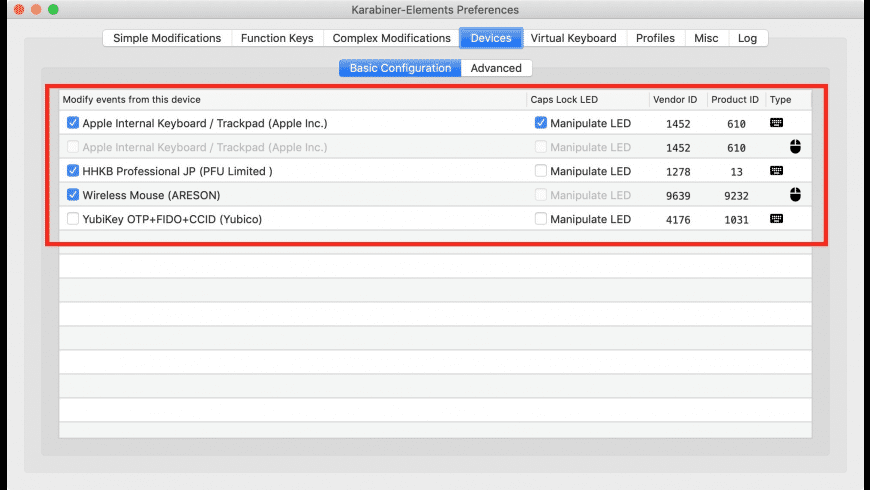Click mouse type icon in the greyed-out Apple Internal Keyboard row
This screenshot has width=870, height=490.
[x=795, y=147]
